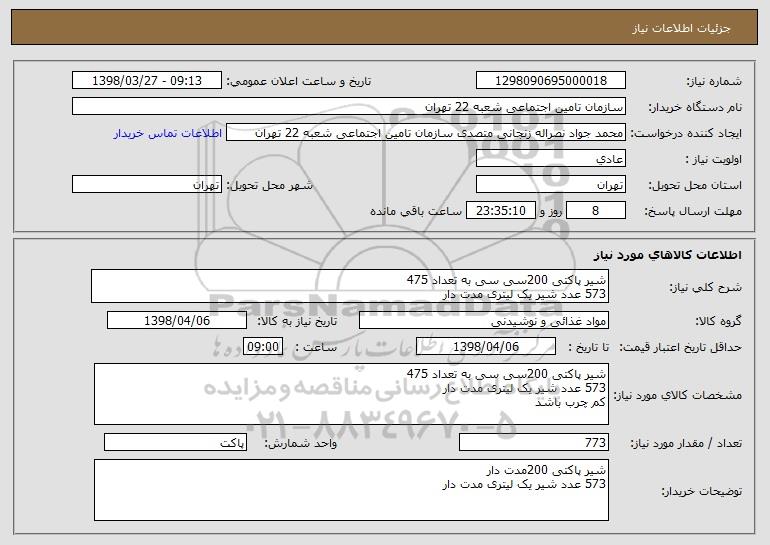Click the label 'تاریخ نیاز به کالا:'
Image resolution: width=770 pixels, height=545 pixels.
(297, 321)
